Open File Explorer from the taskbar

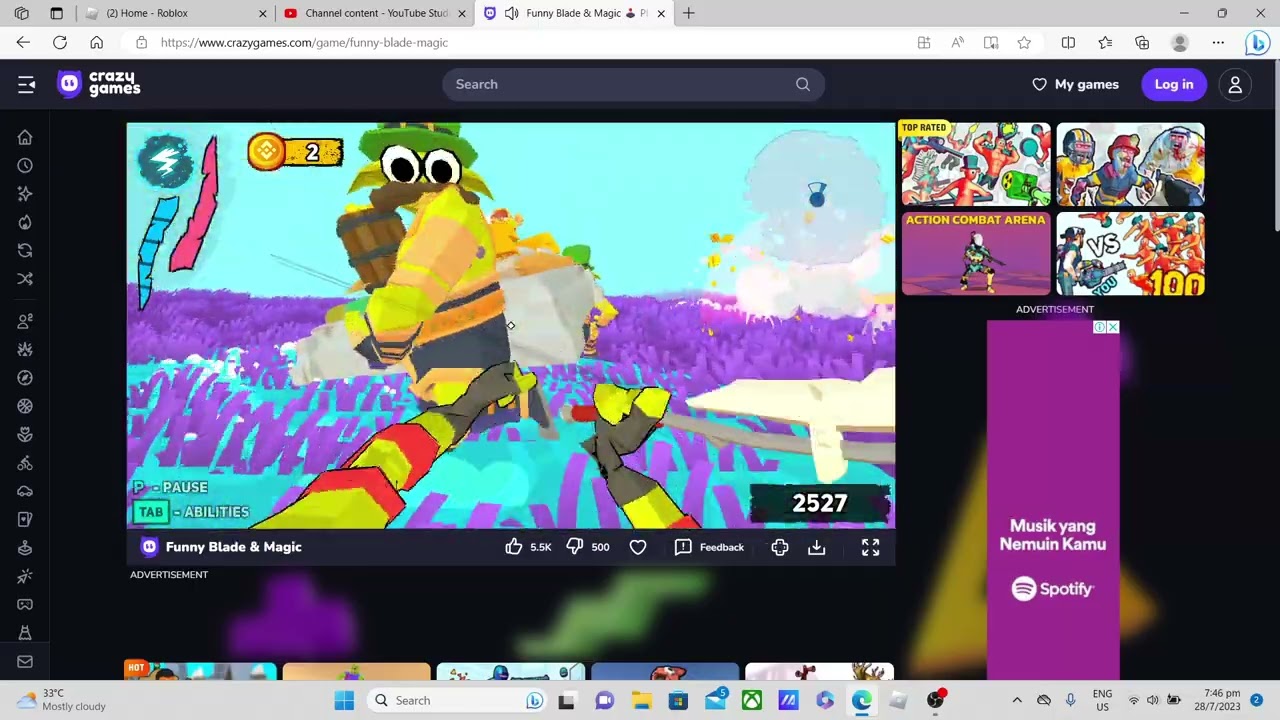pos(641,700)
